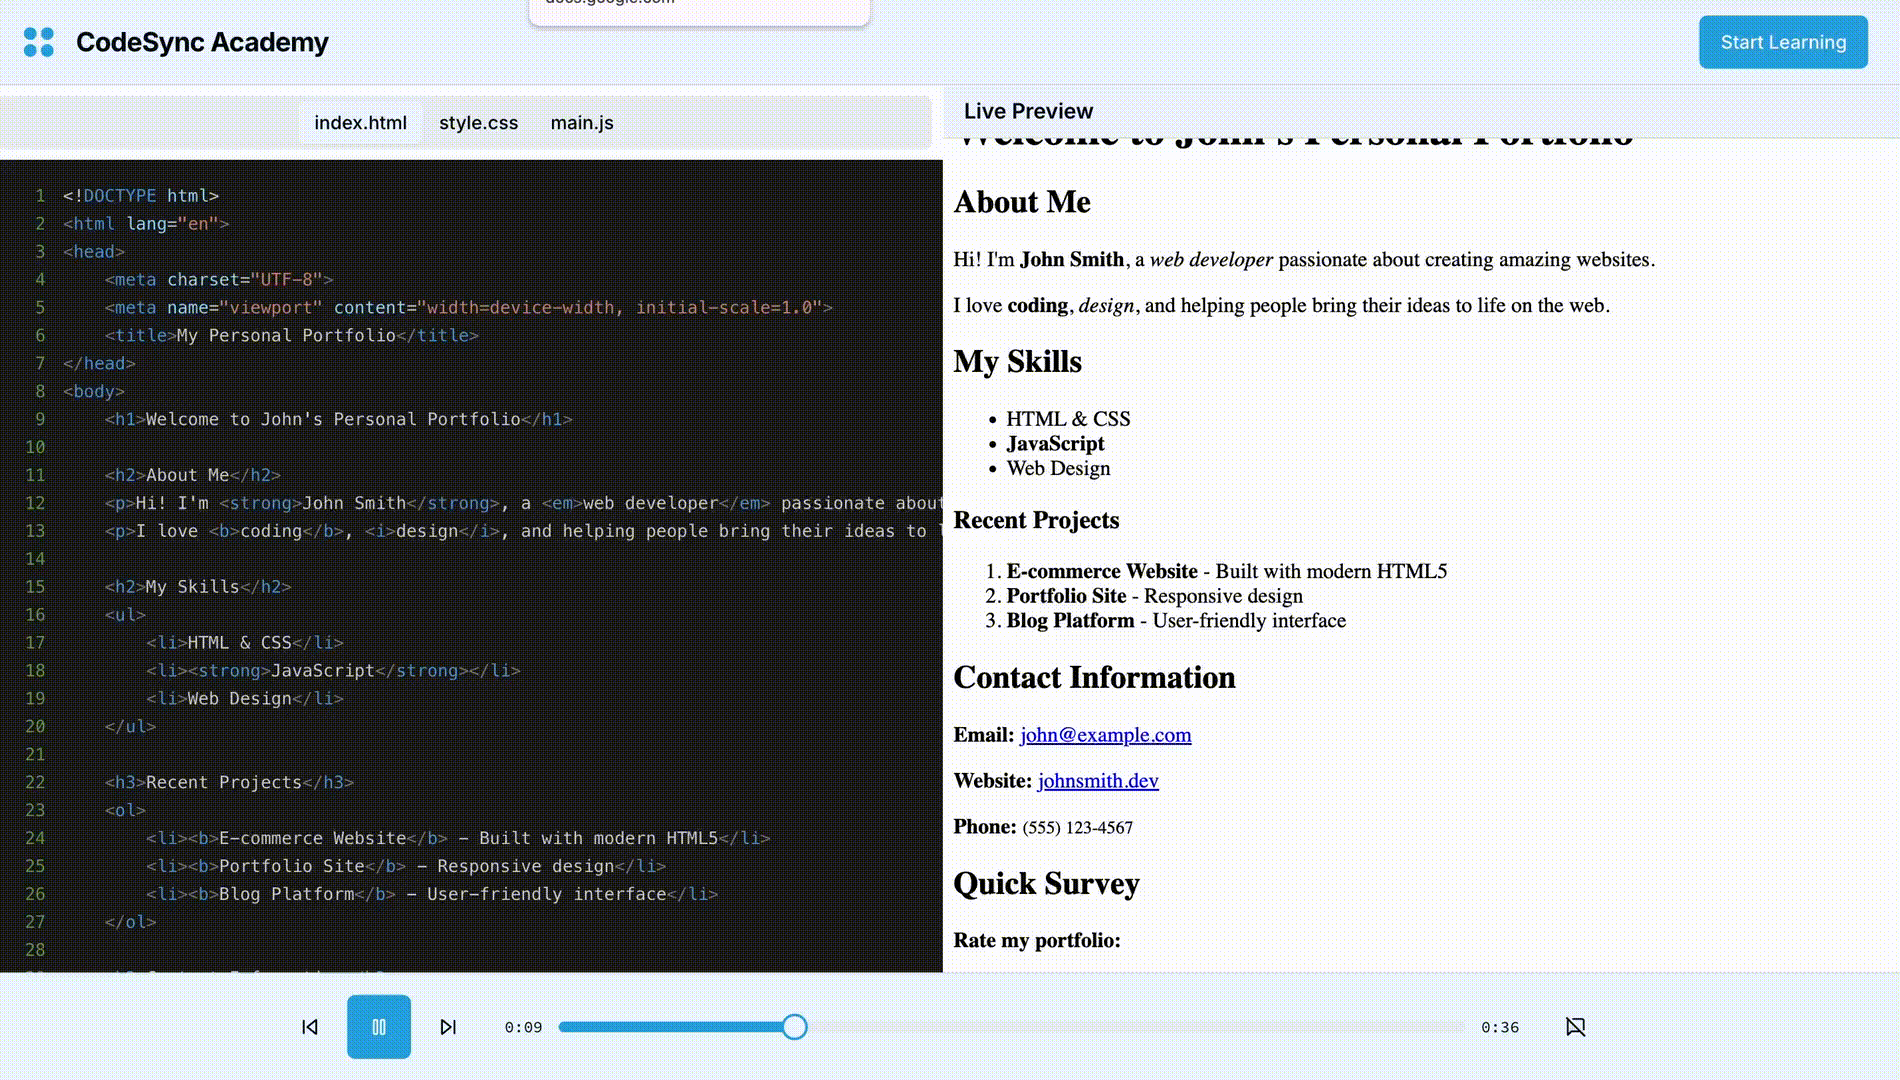Click line number 9 in the editor gutter
1900x1080 pixels.
click(40, 419)
